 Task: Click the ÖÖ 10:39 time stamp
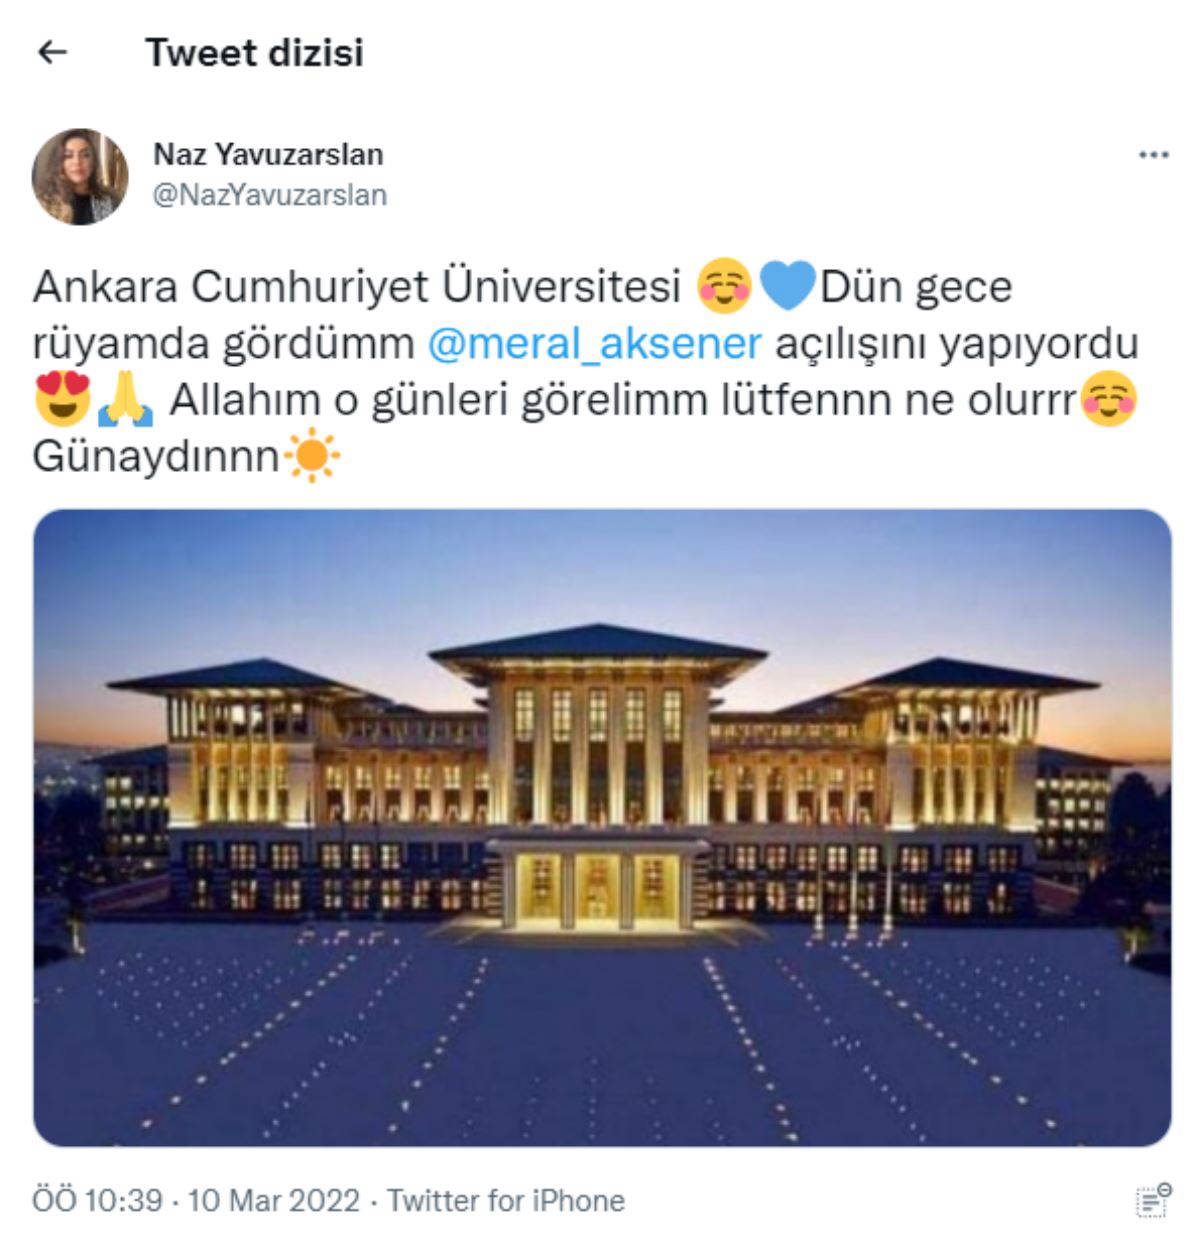pos(97,1200)
